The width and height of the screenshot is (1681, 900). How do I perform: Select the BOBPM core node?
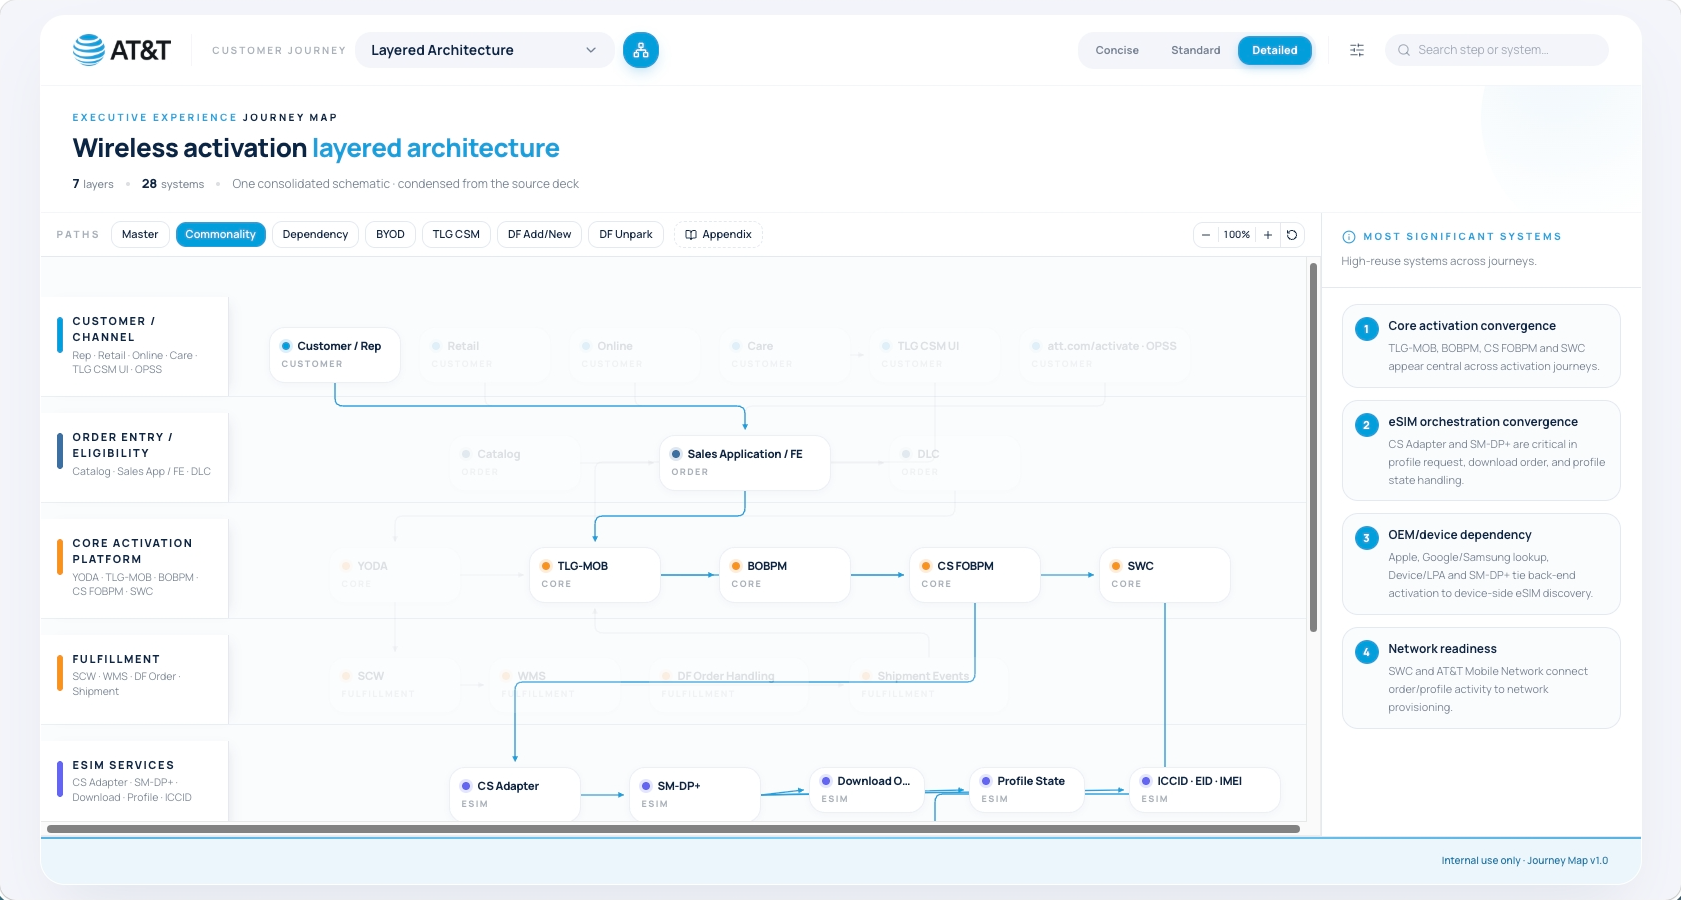785,575
